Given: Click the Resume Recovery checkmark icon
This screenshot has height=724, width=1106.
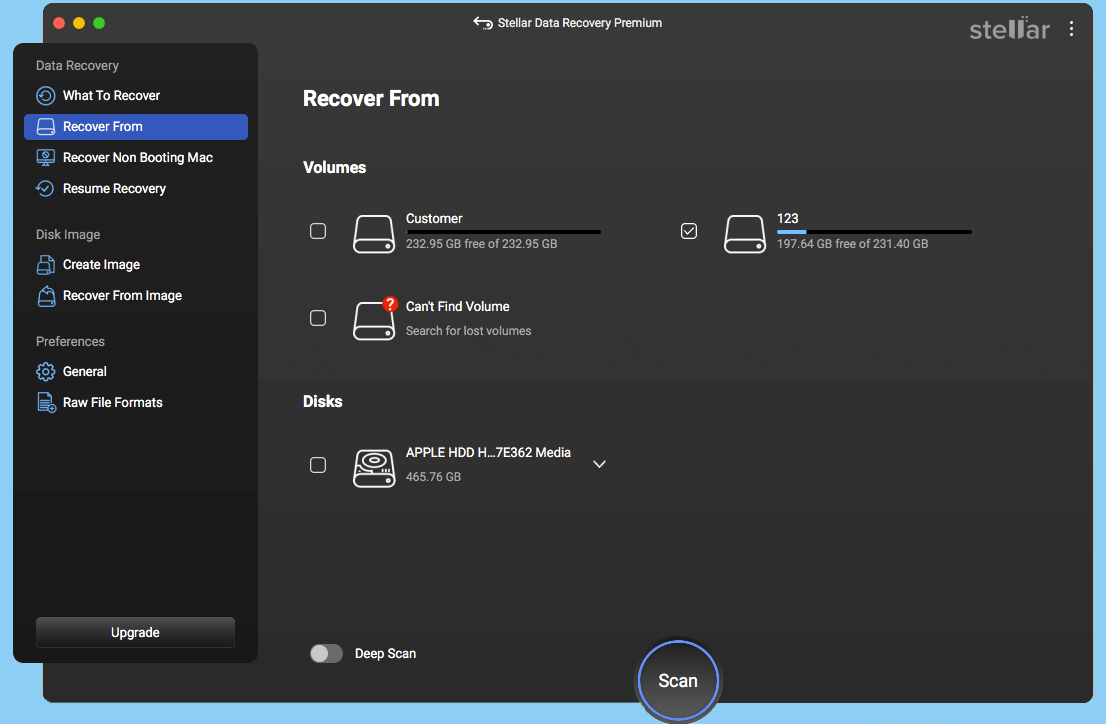Looking at the screenshot, I should 45,188.
